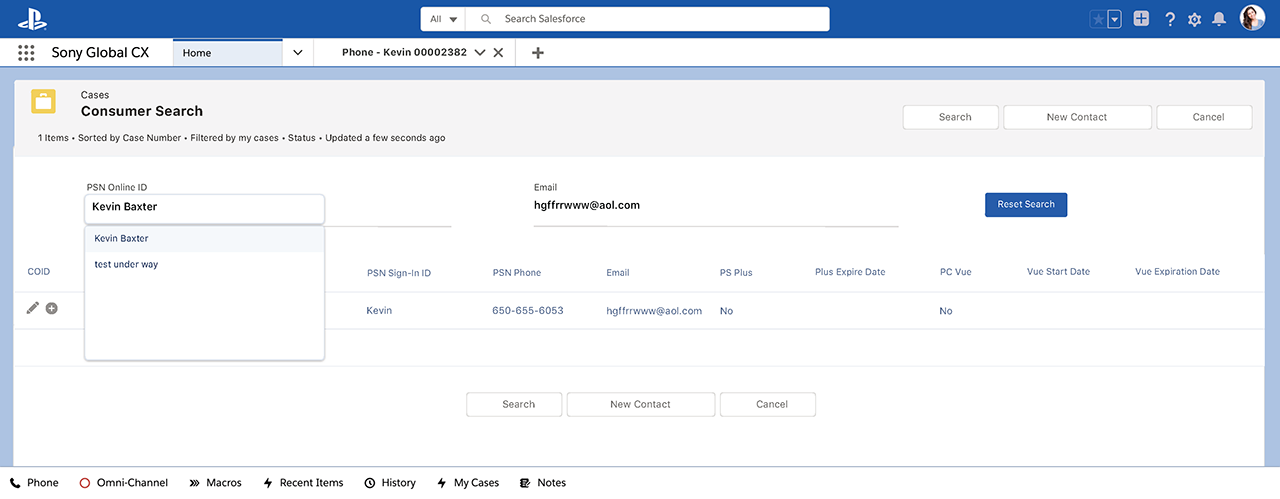Open Omni-Channel in the utility bar

(123, 483)
